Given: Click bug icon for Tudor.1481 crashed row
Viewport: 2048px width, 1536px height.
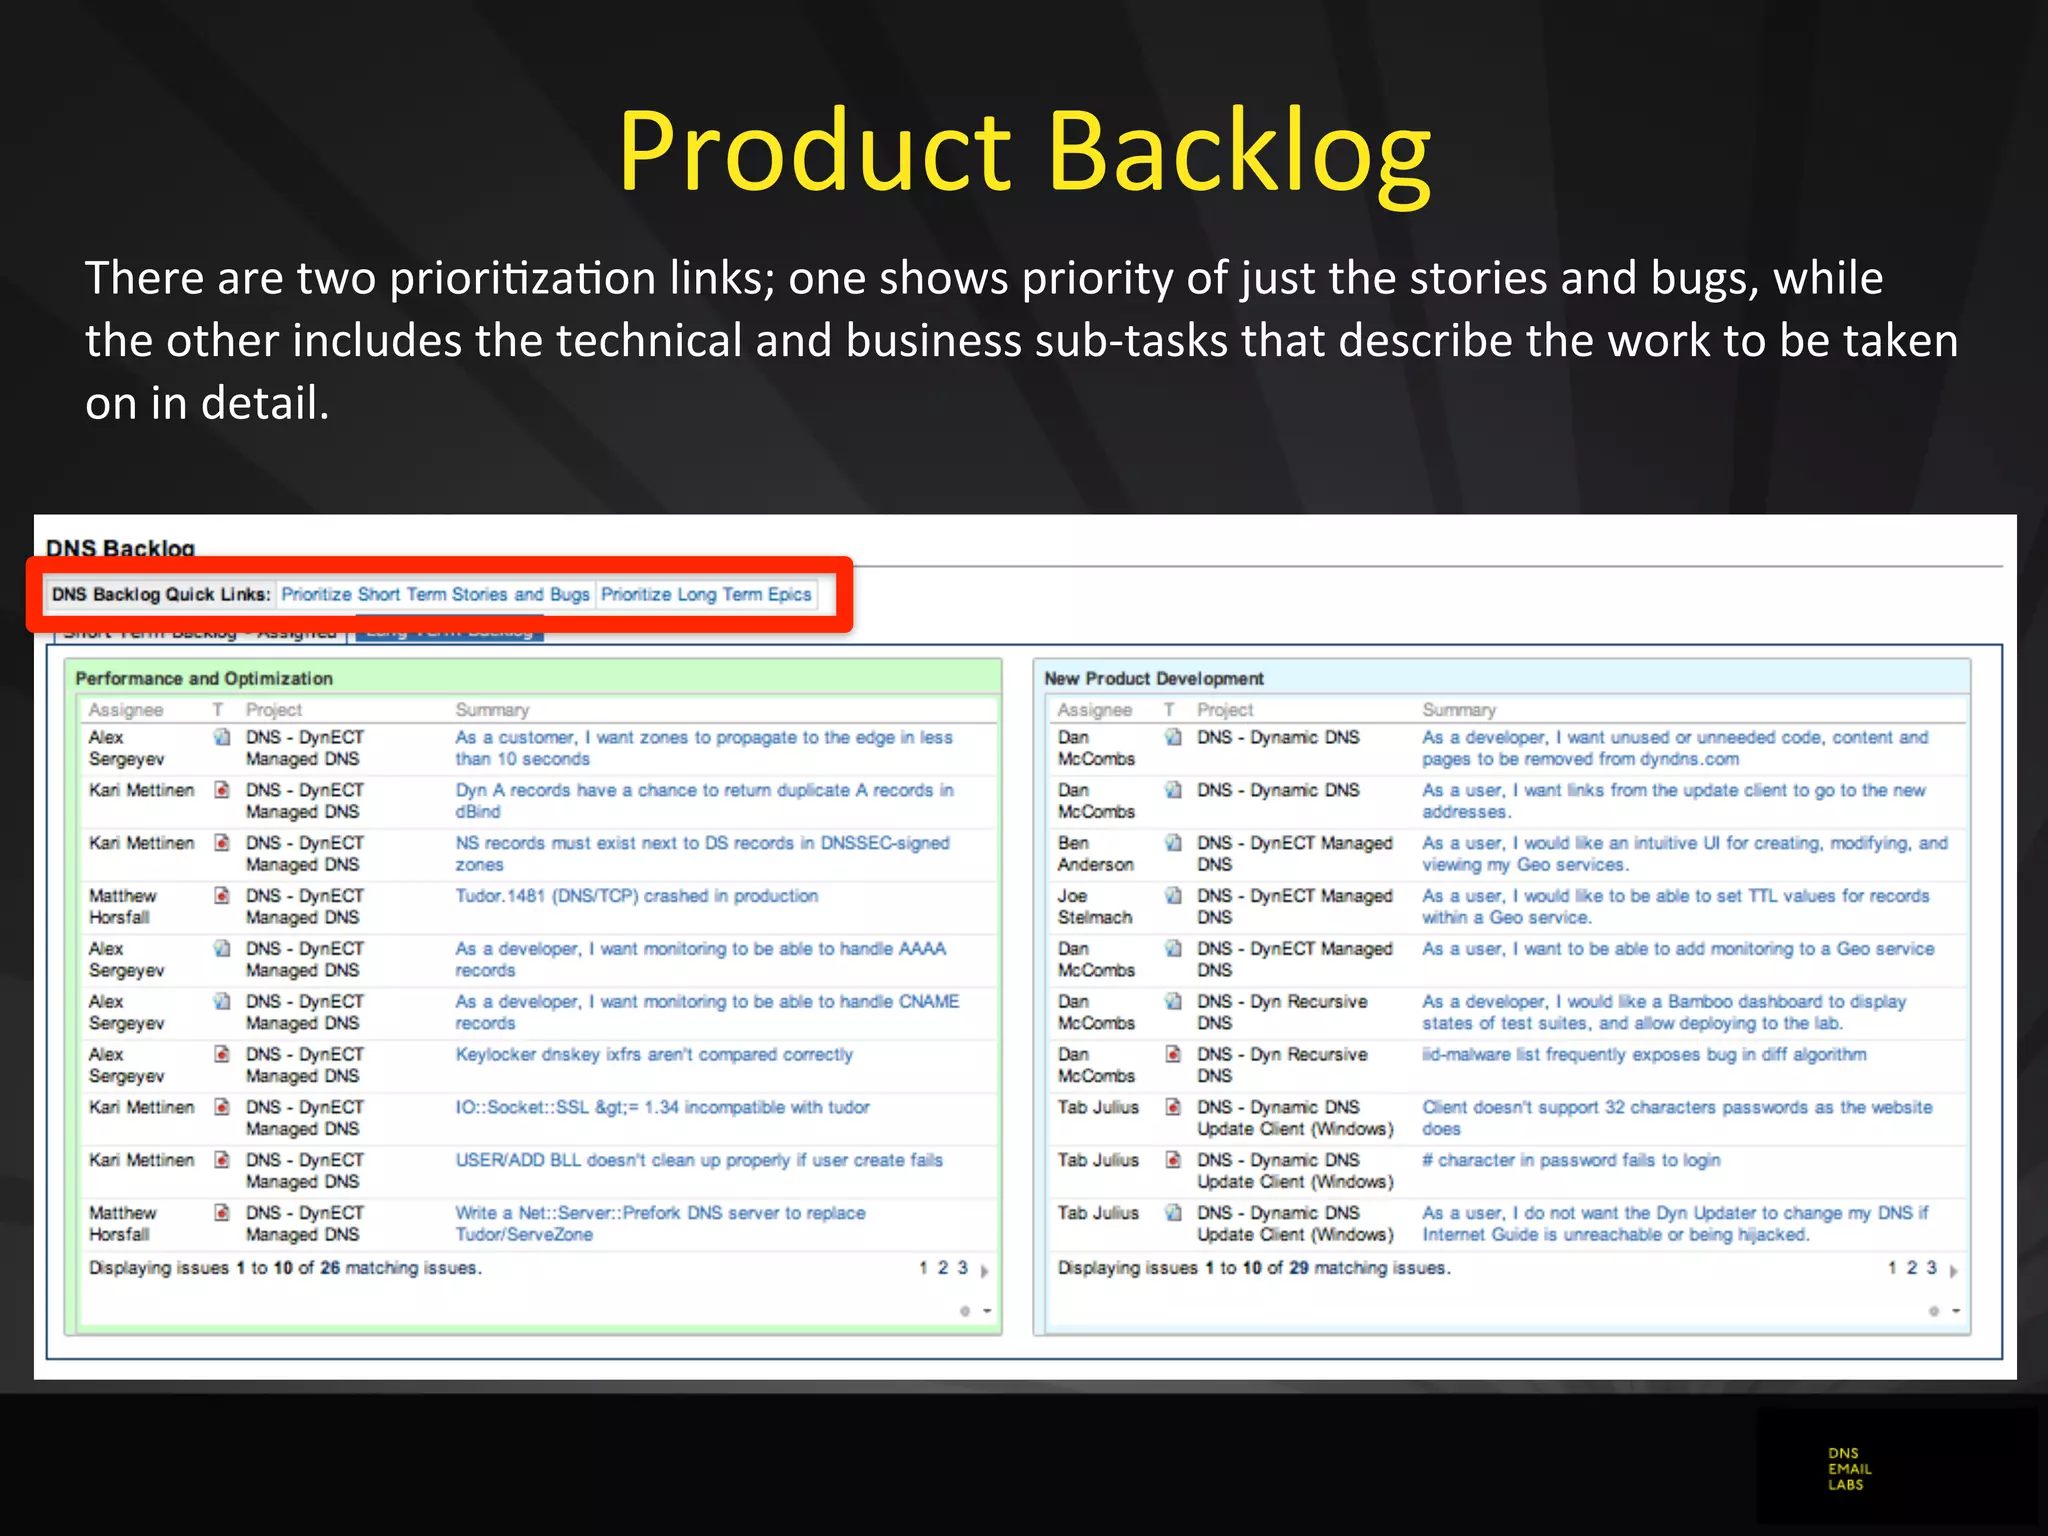Looking at the screenshot, I should tap(222, 895).
